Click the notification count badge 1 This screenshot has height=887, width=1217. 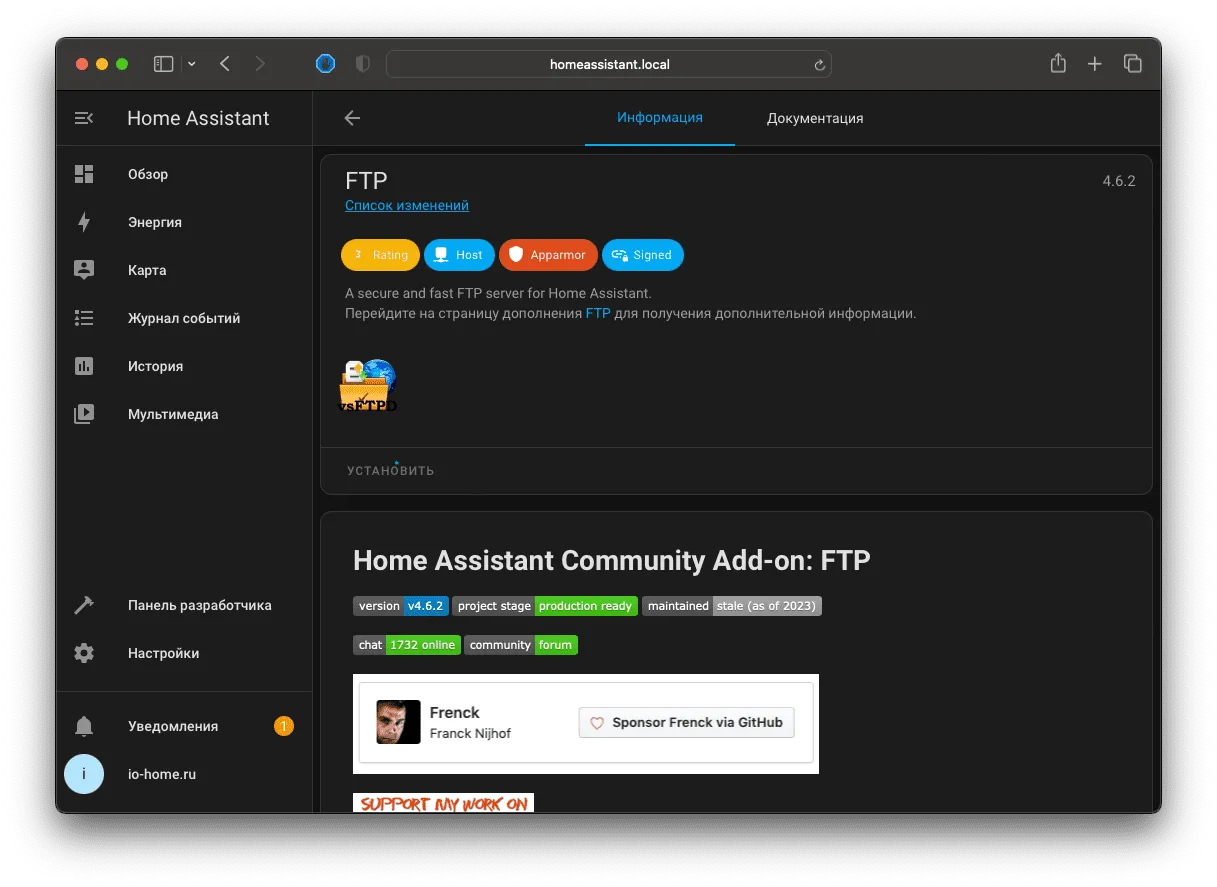[x=284, y=726]
